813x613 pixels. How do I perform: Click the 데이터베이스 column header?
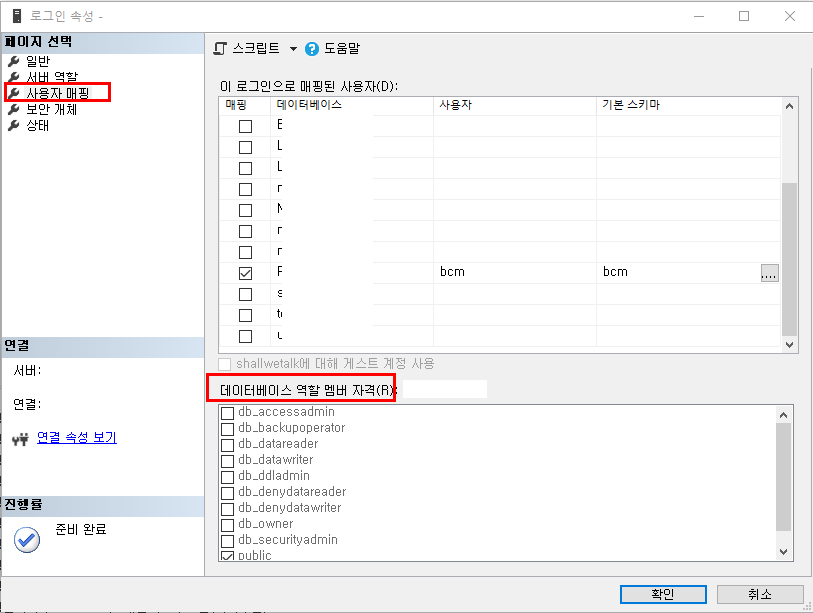point(352,105)
